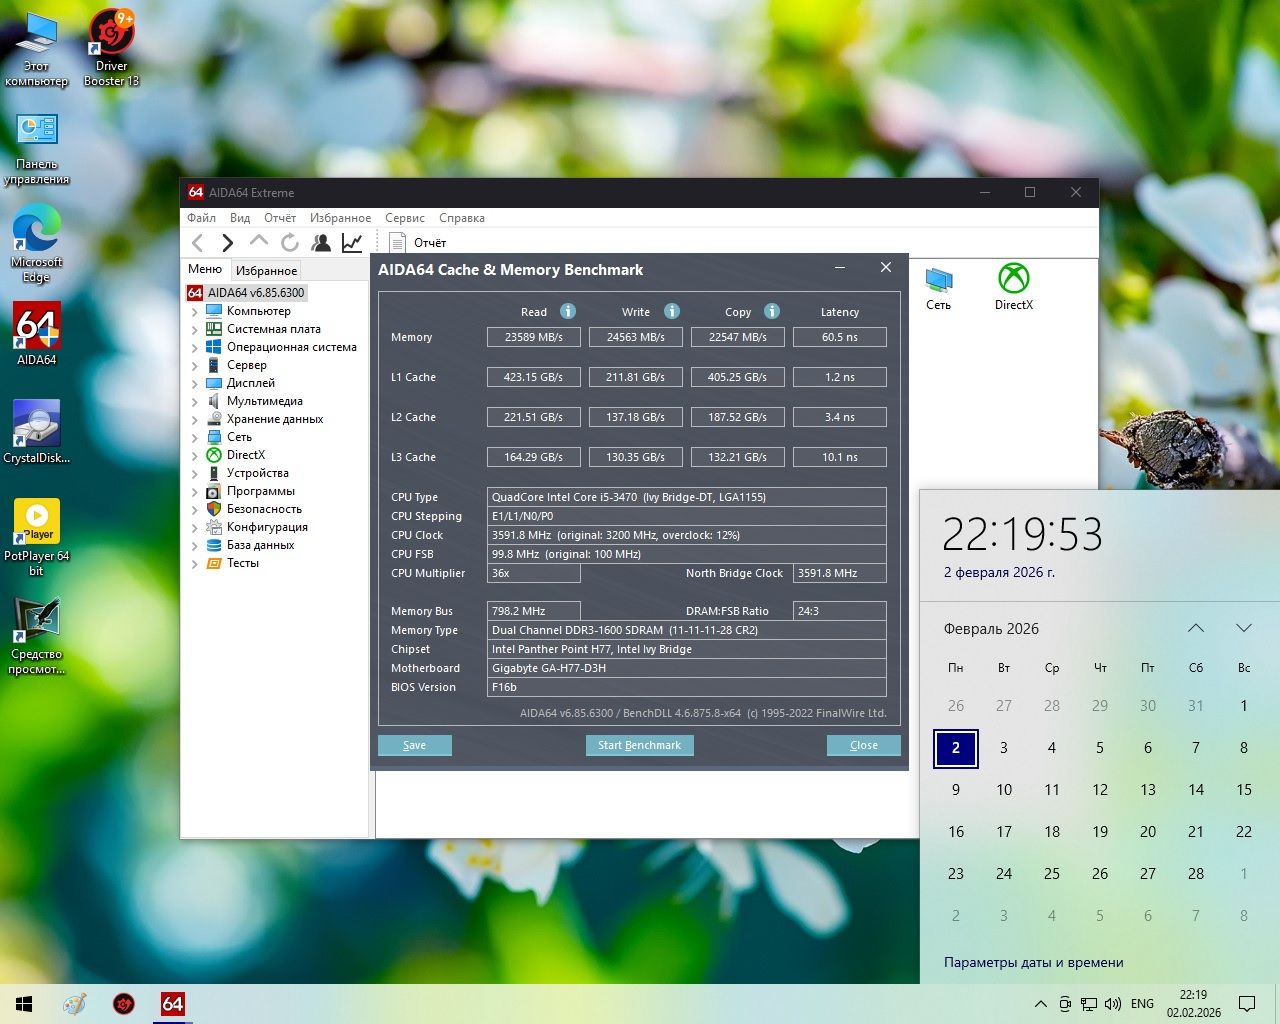Expand the Хранение данных tree node
This screenshot has height=1024, width=1280.
[x=194, y=419]
